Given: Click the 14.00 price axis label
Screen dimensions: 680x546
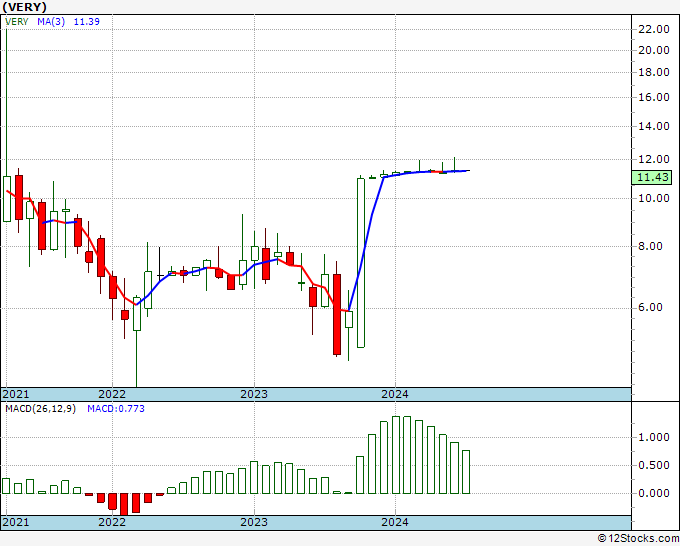Looking at the screenshot, I should click(x=654, y=126).
